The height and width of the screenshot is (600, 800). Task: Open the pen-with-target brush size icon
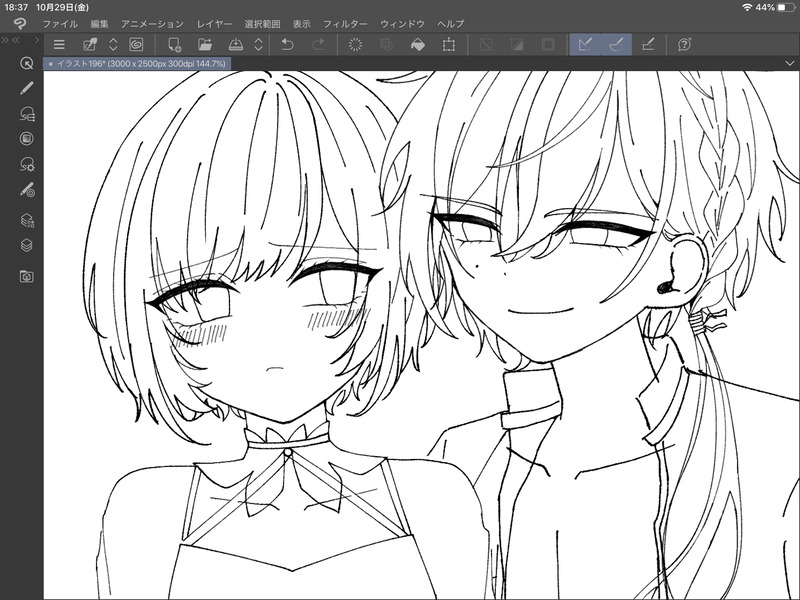(27, 190)
